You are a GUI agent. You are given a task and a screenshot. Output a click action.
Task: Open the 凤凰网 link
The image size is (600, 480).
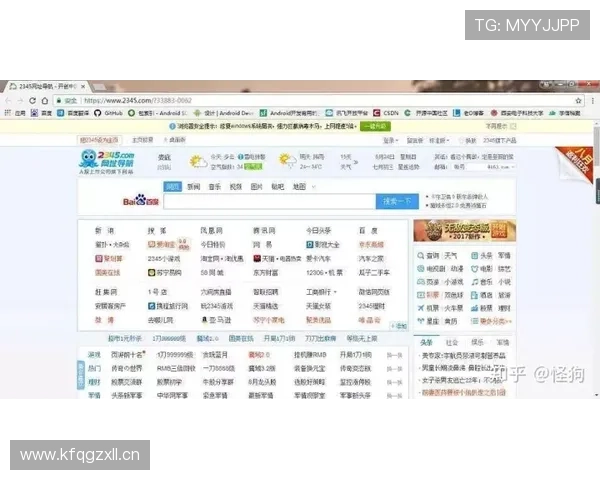[211, 231]
